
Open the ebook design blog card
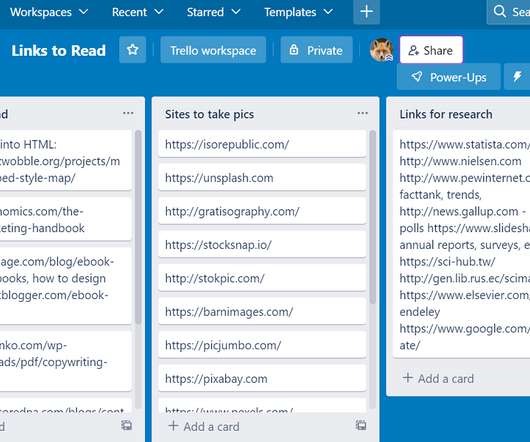click(66, 286)
